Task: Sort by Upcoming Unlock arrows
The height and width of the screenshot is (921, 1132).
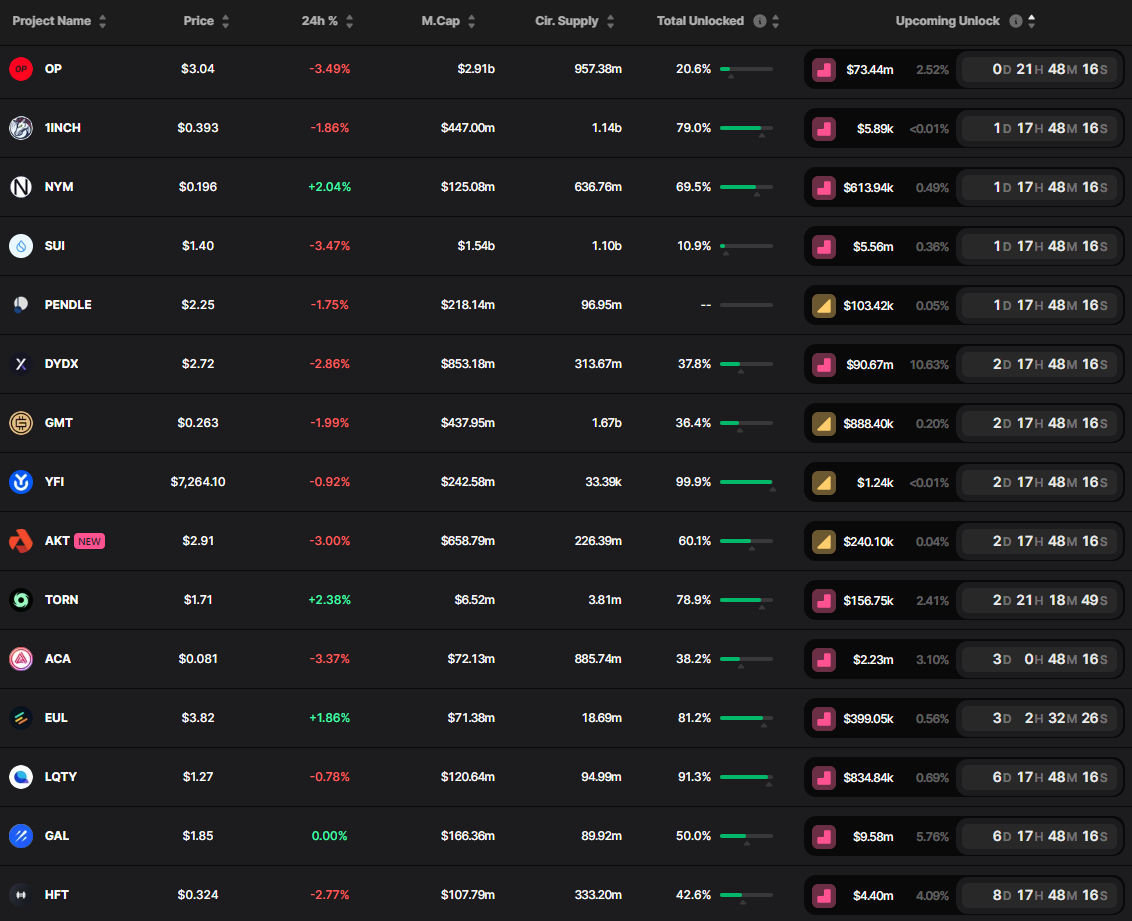Action: pos(1032,22)
